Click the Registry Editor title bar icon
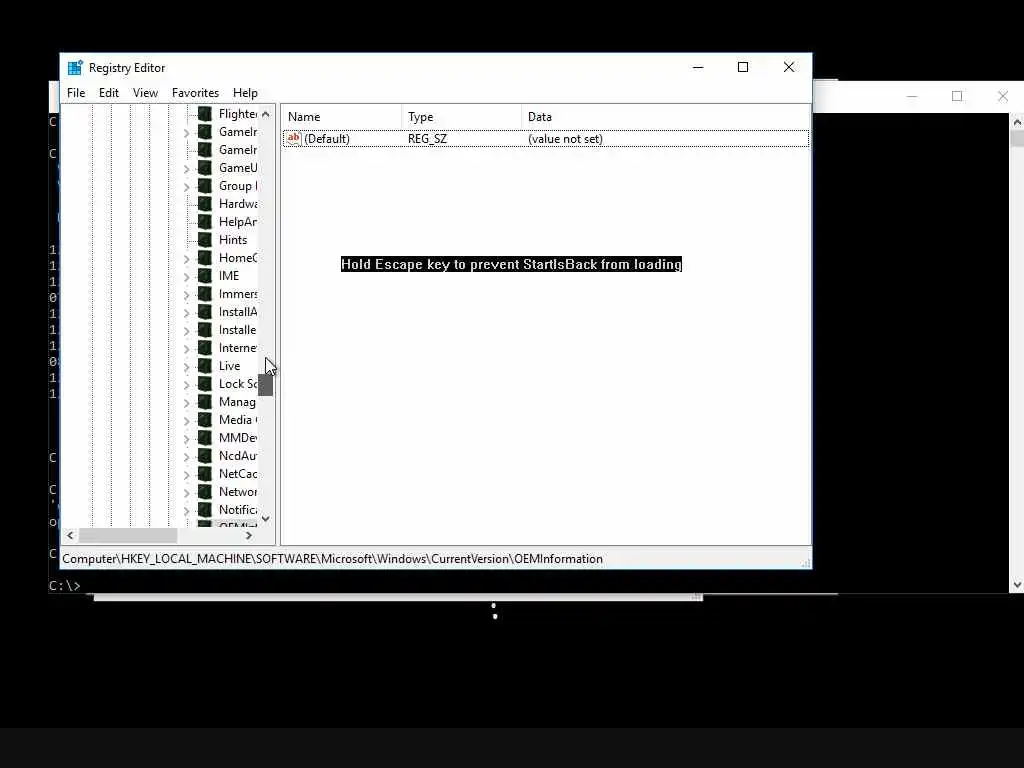Viewport: 1024px width, 768px height. (76, 68)
